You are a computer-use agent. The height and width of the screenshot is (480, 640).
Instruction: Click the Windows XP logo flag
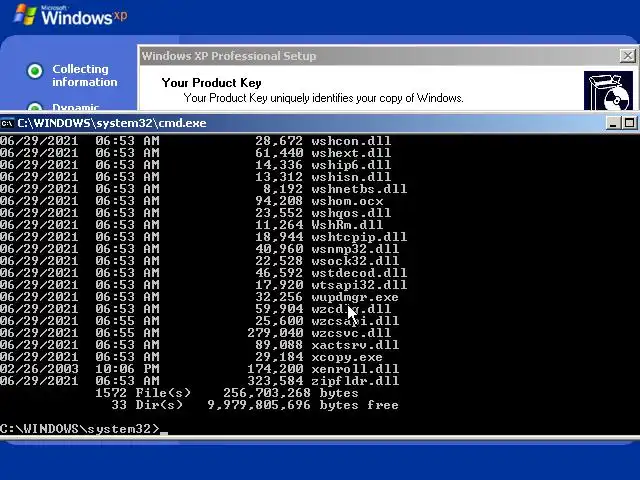tap(25, 15)
